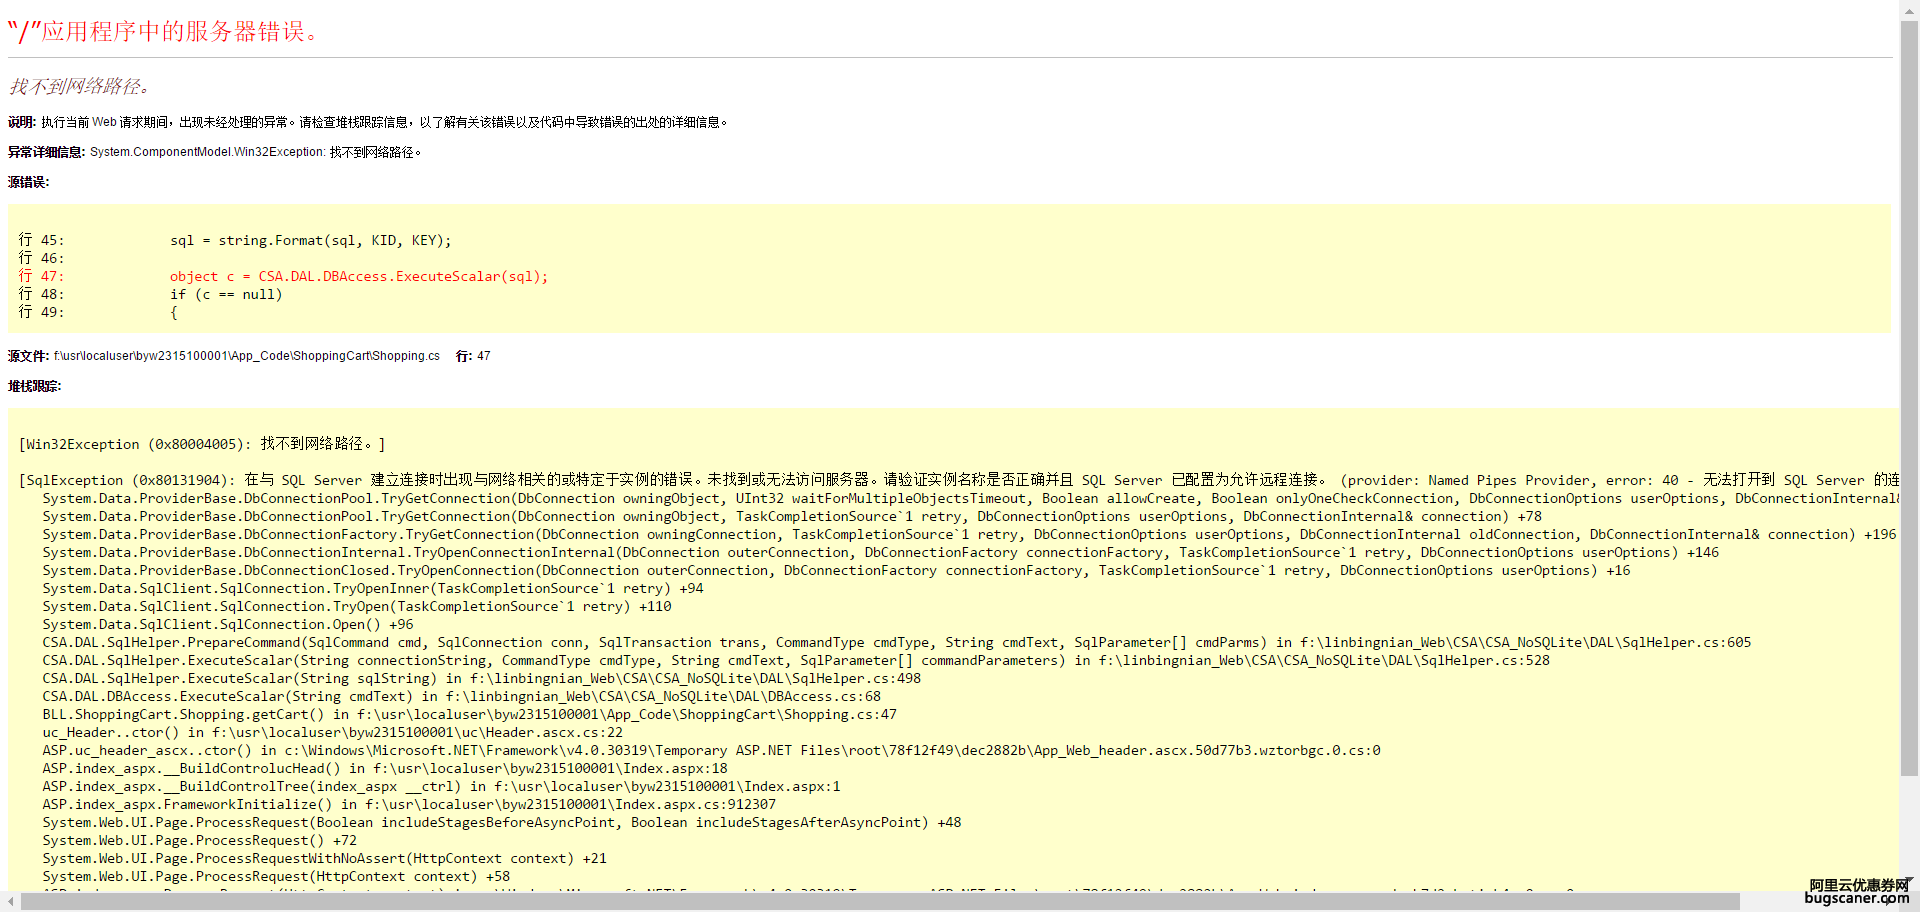Click the BLL.ShoppingCart.Shopping.getCart() line
The image size is (1920, 912).
pos(470,714)
